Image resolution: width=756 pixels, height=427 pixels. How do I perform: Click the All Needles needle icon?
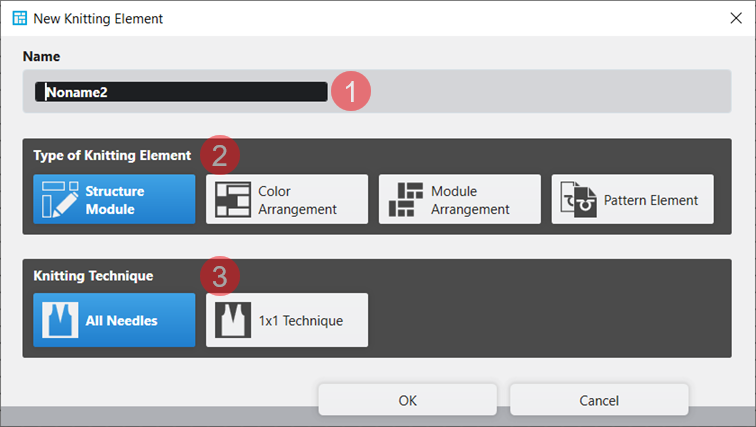pyautogui.click(x=60, y=321)
